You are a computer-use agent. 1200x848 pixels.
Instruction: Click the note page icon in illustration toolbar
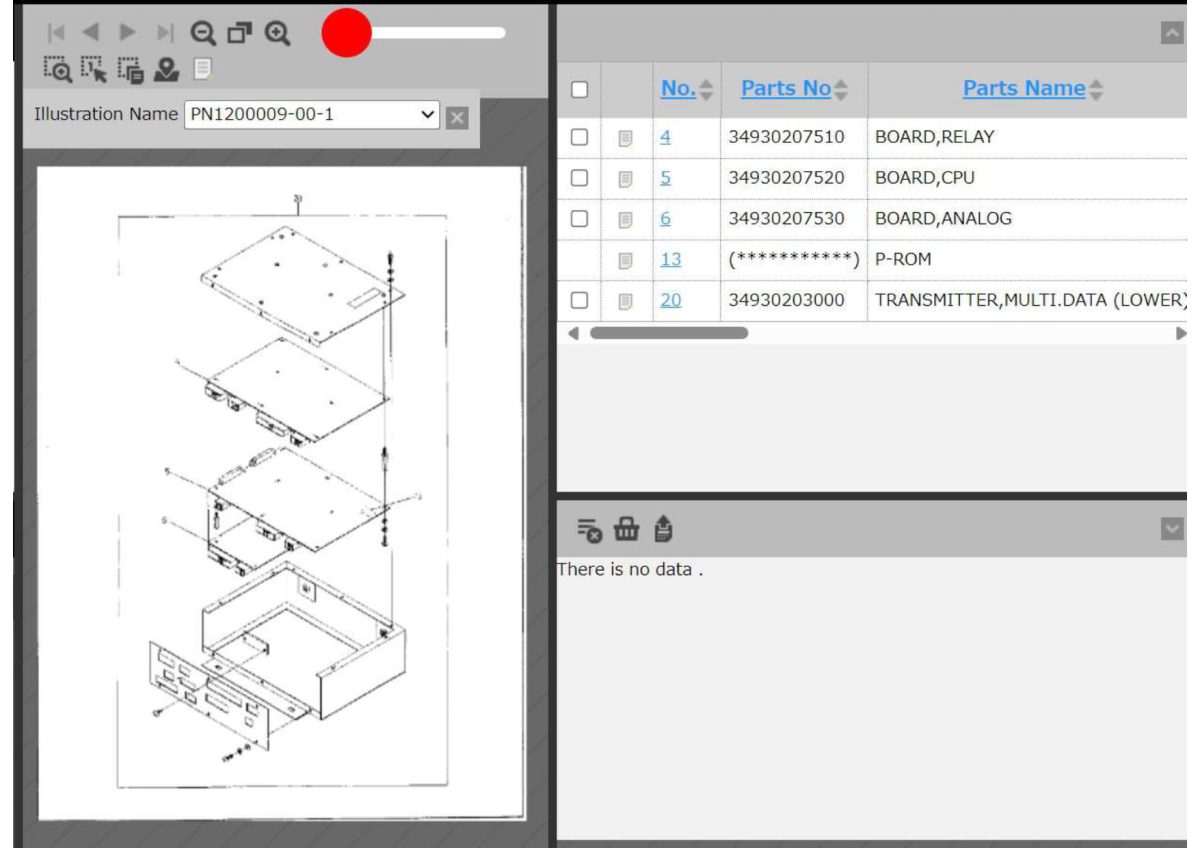[x=203, y=69]
